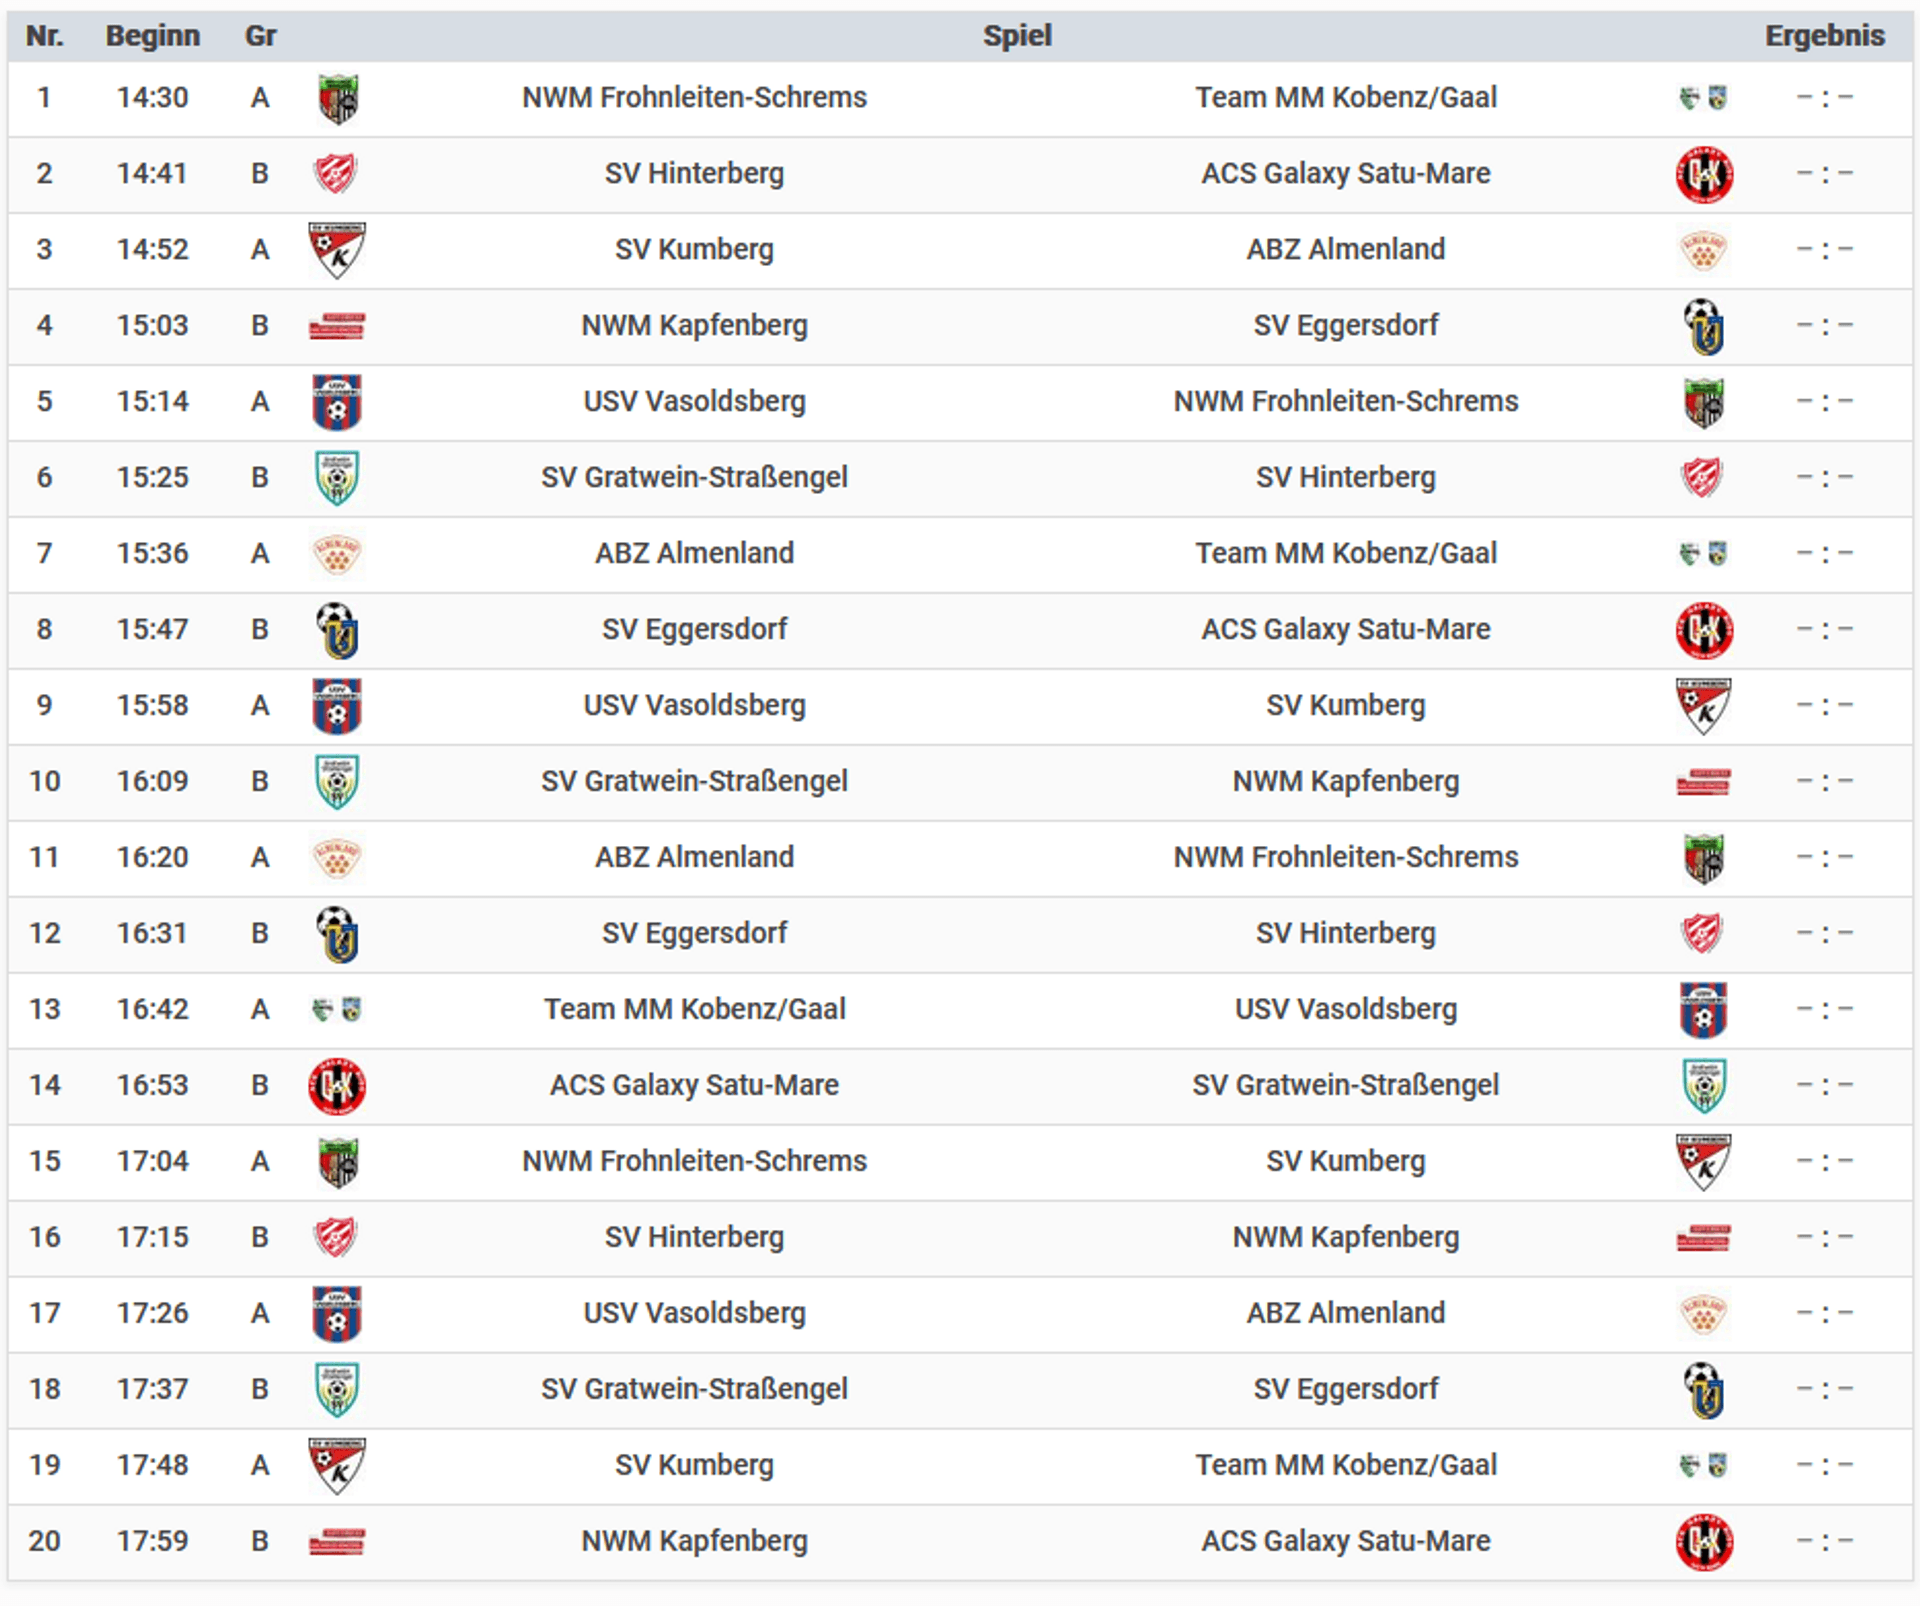Click SV Hinterberg crest in match 2
The width and height of the screenshot is (1920, 1606).
[336, 174]
